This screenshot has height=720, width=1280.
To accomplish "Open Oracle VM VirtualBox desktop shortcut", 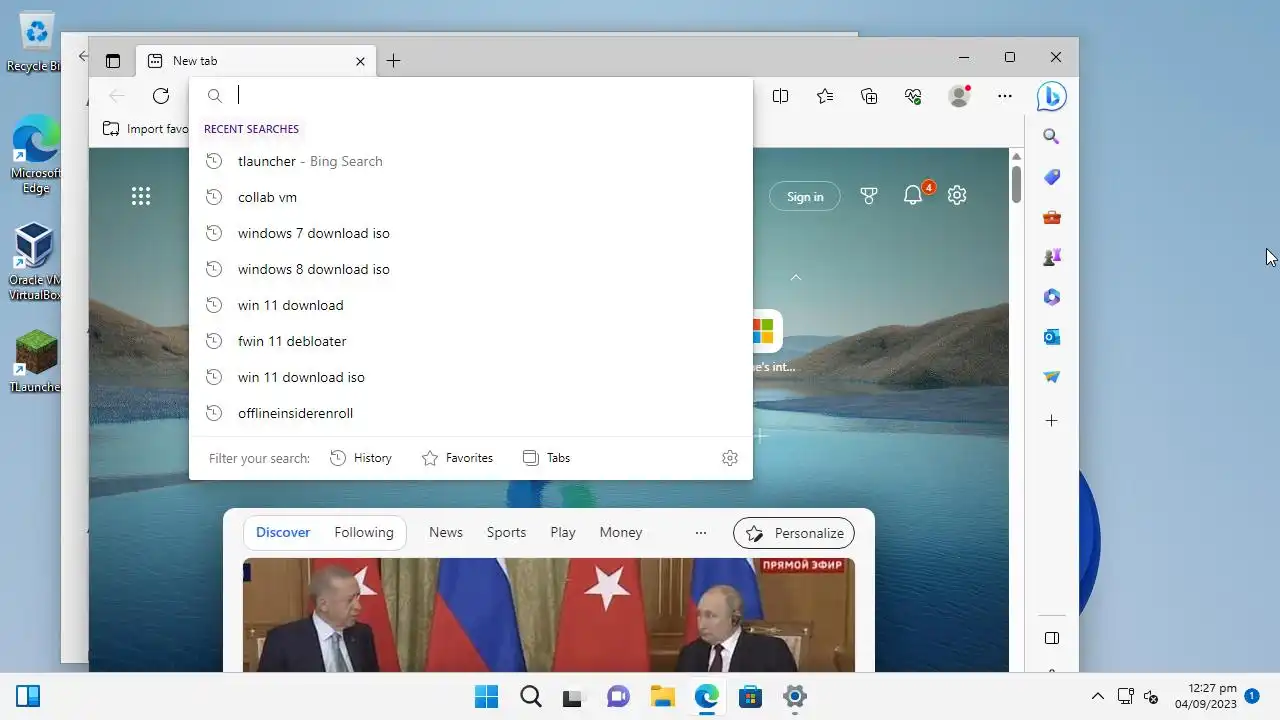I will [x=34, y=262].
